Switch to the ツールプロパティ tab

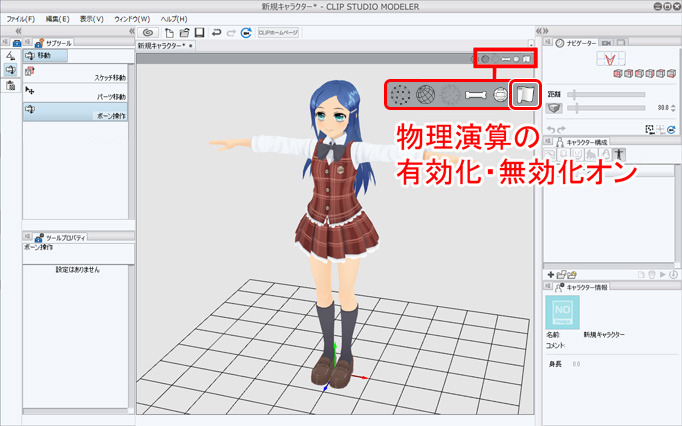tap(60, 238)
